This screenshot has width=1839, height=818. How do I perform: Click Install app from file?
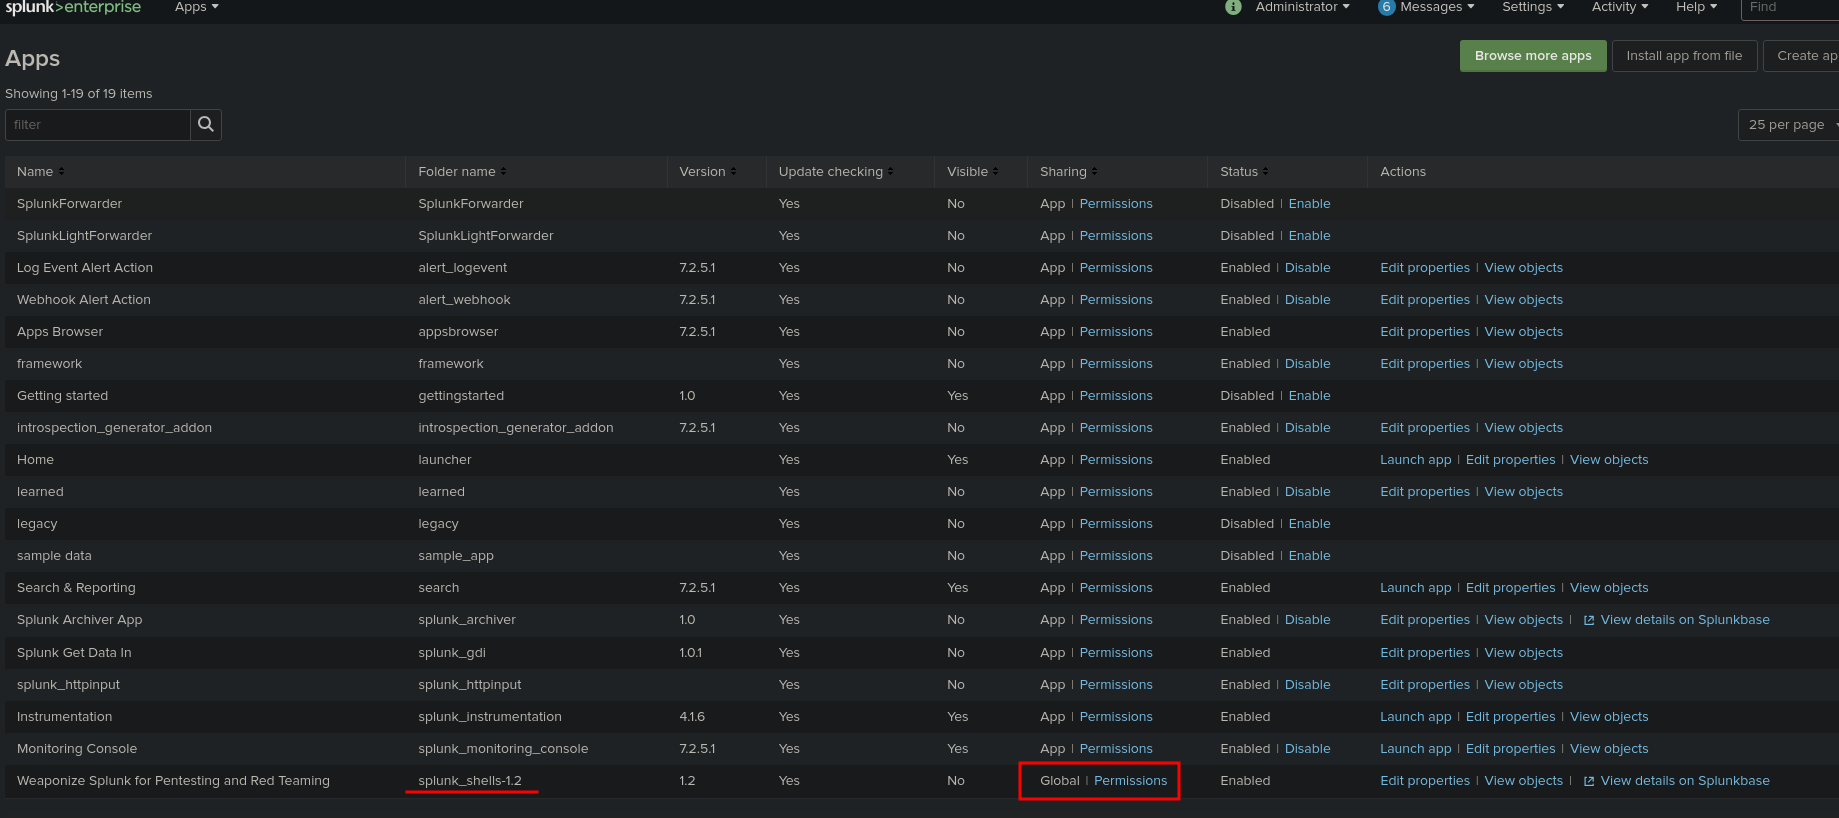(1684, 56)
